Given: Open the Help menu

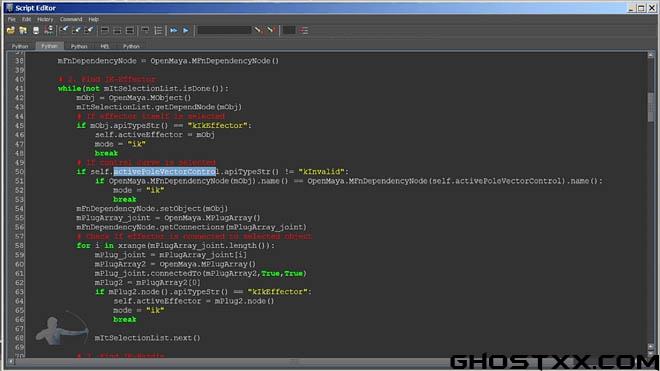Looking at the screenshot, I should (93, 19).
